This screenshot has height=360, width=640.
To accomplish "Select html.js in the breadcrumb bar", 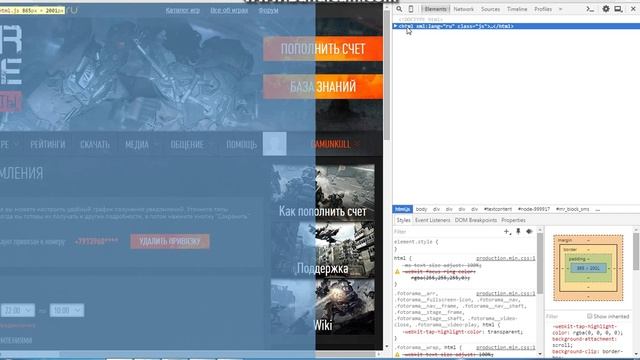I will click(x=403, y=209).
